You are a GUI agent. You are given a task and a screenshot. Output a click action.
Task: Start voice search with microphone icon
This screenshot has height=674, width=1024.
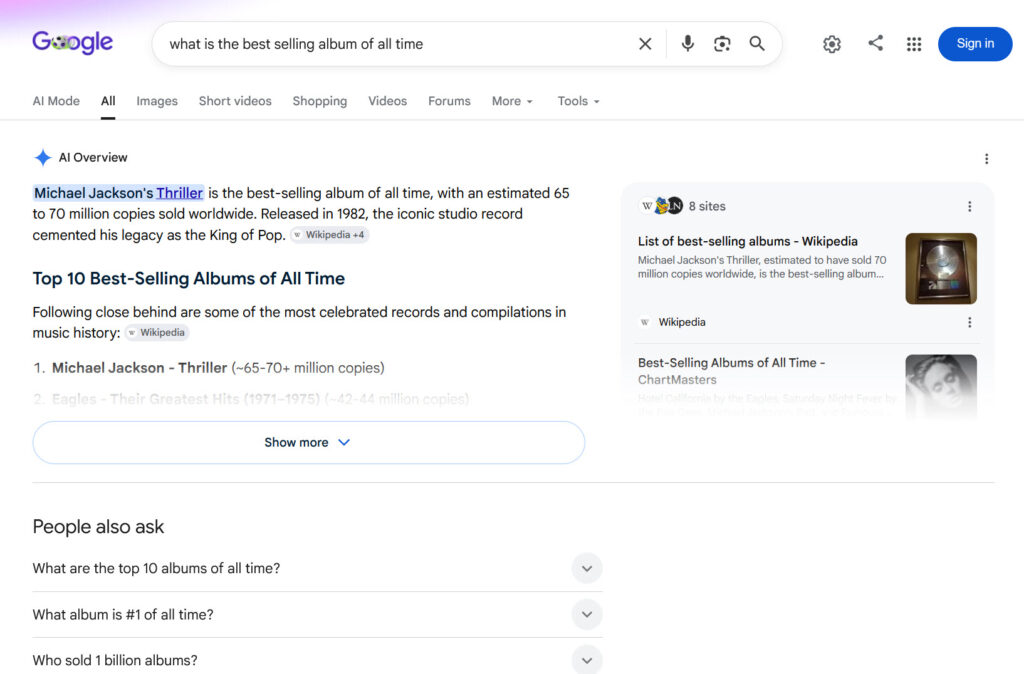687,44
